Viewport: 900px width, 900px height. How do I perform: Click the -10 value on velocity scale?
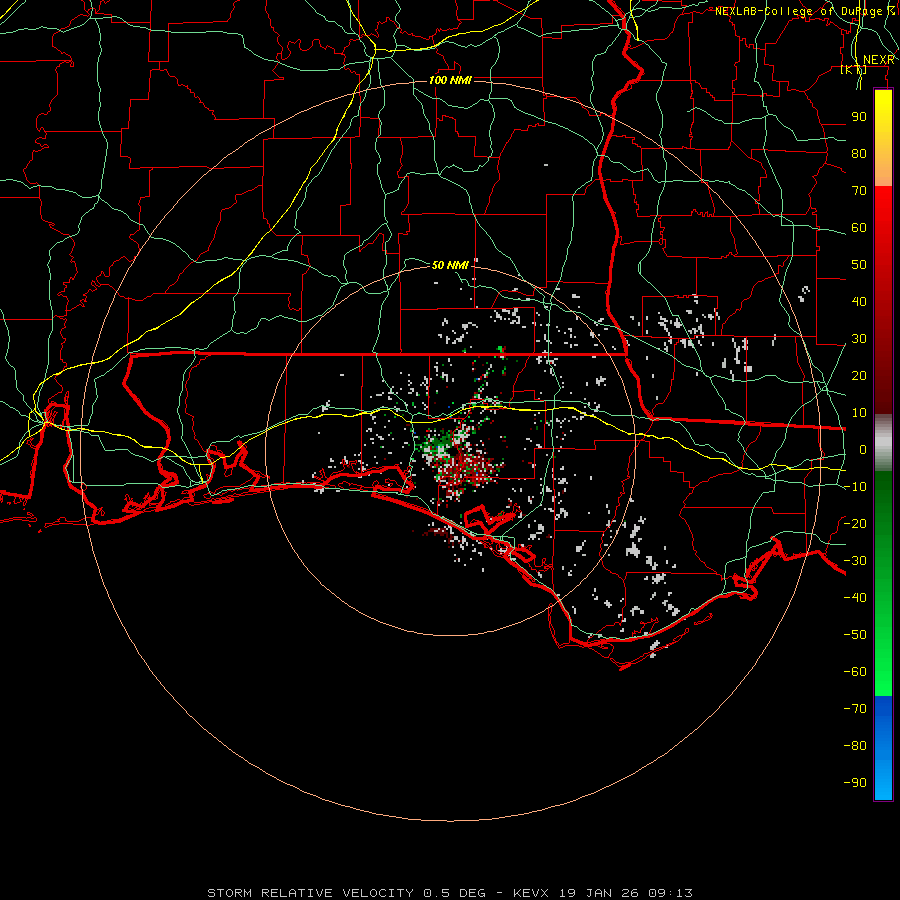[855, 487]
